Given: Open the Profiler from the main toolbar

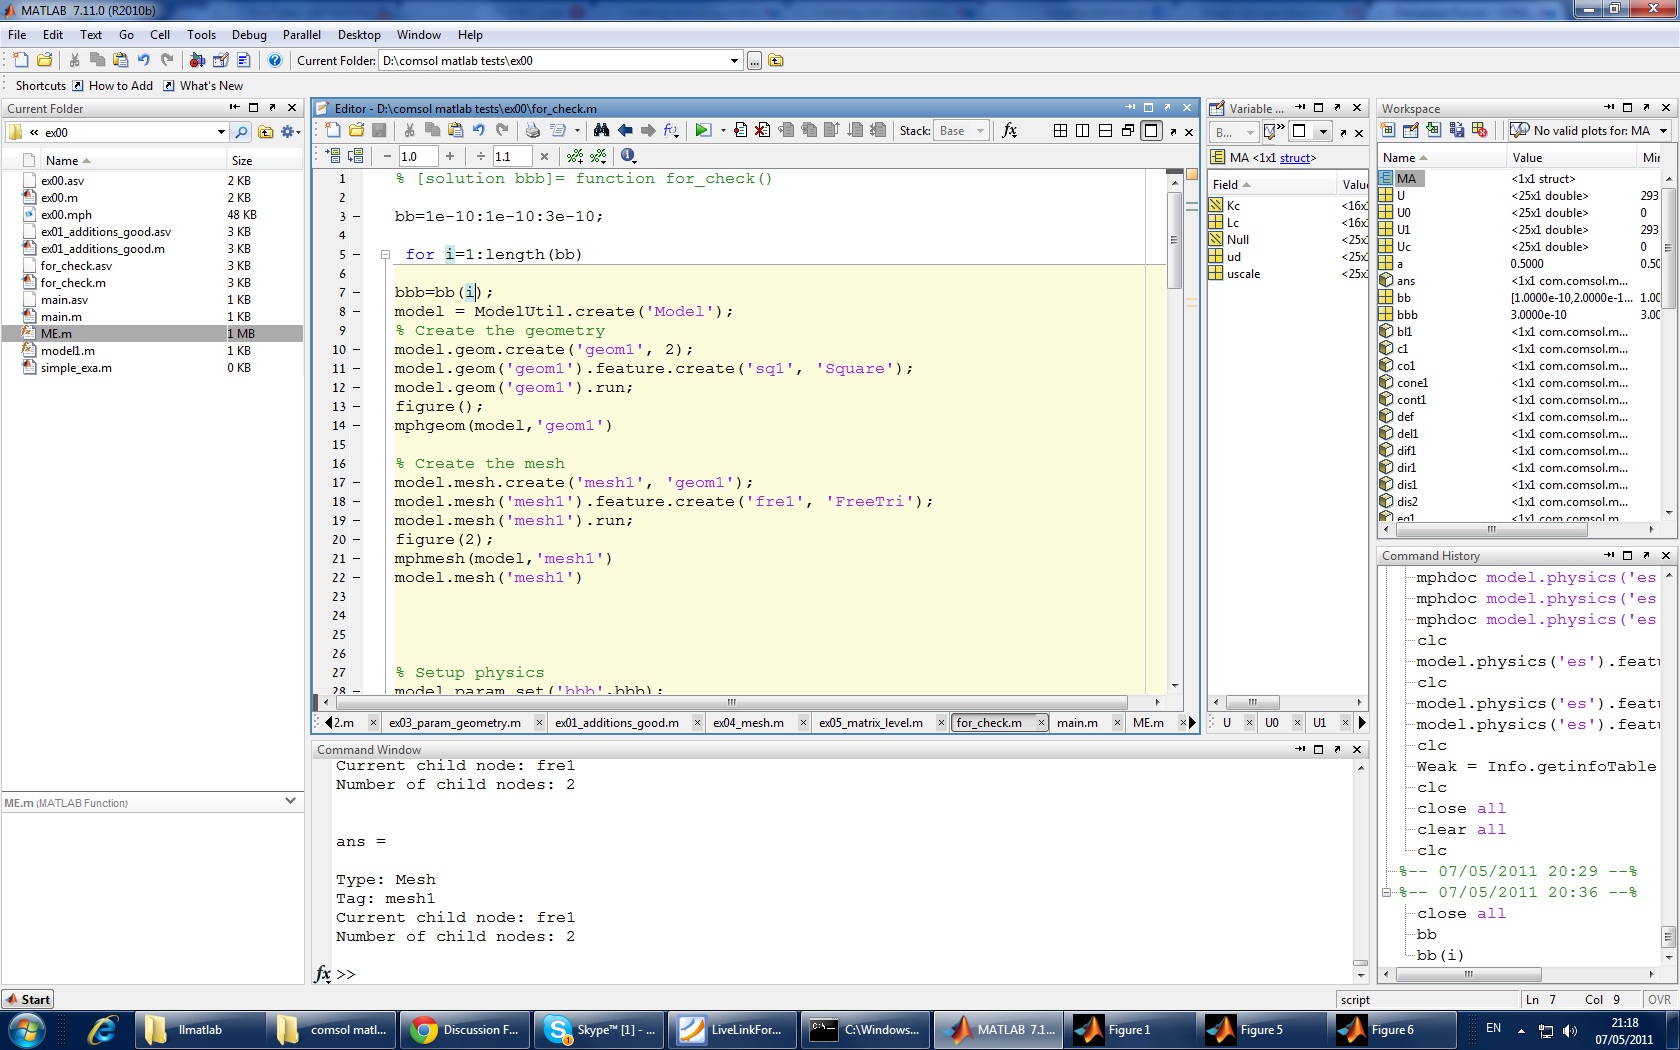Looking at the screenshot, I should [243, 60].
